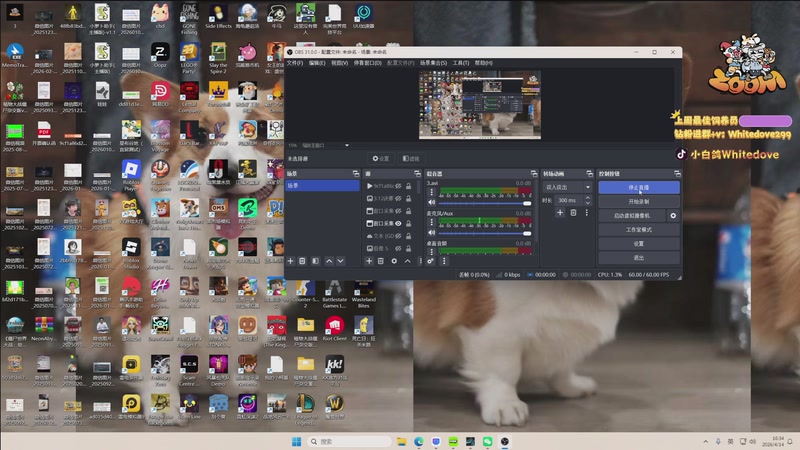Mute the 3.avi audio speaker icon
The image size is (800, 450).
click(x=431, y=203)
